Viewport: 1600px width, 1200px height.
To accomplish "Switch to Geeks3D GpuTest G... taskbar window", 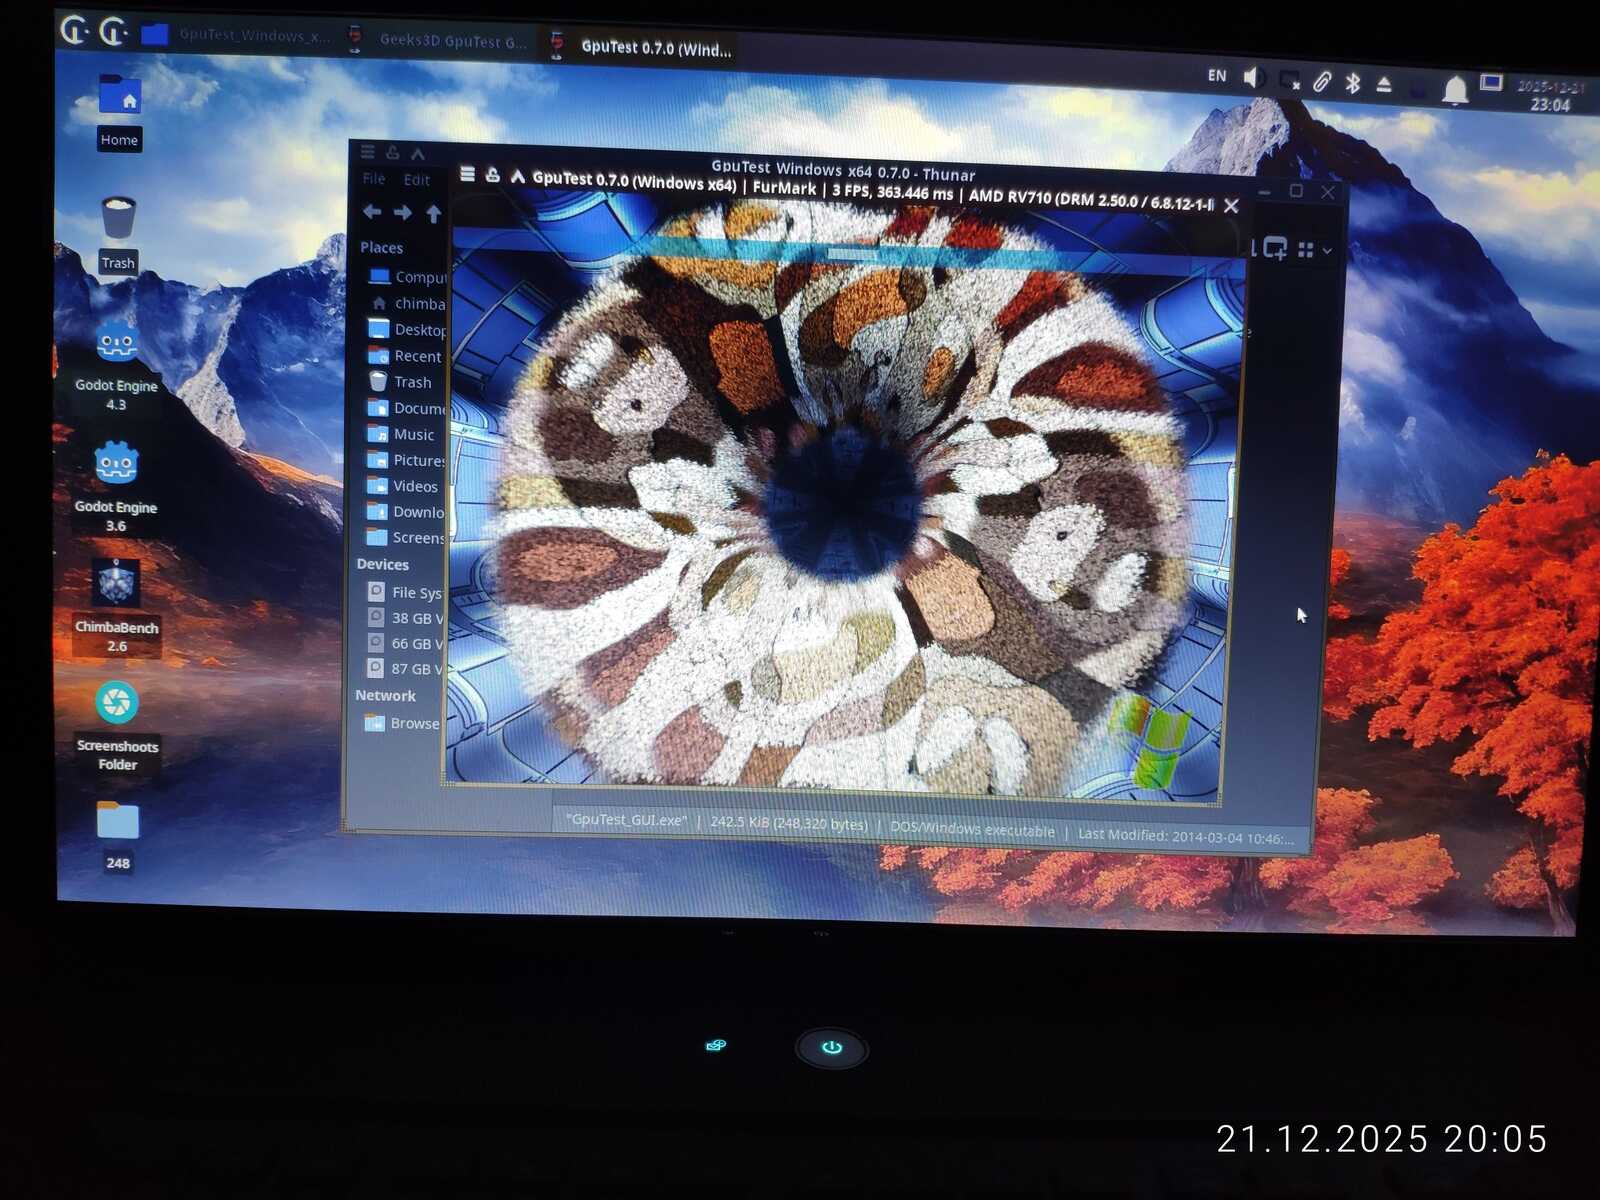I will [439, 40].
